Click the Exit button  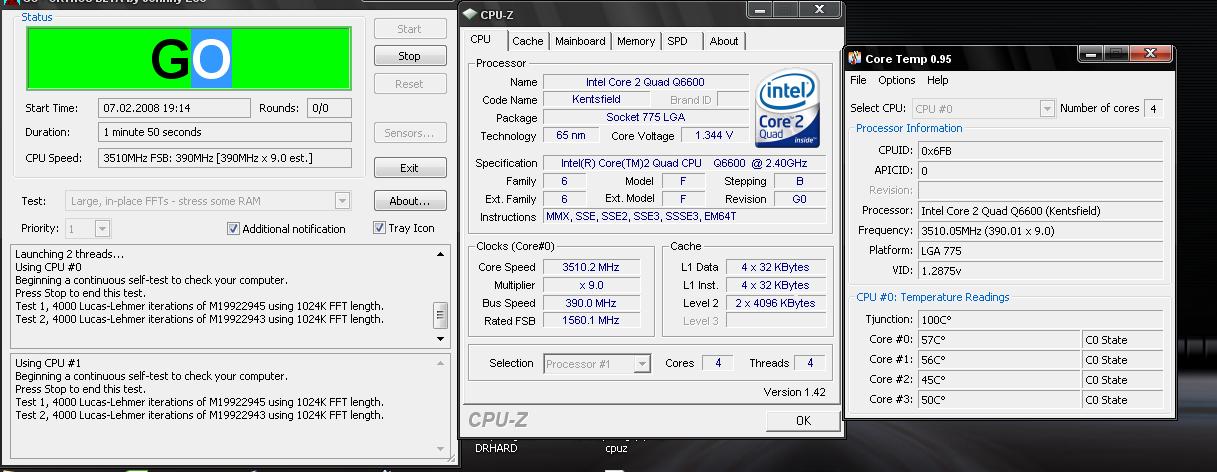coord(409,168)
